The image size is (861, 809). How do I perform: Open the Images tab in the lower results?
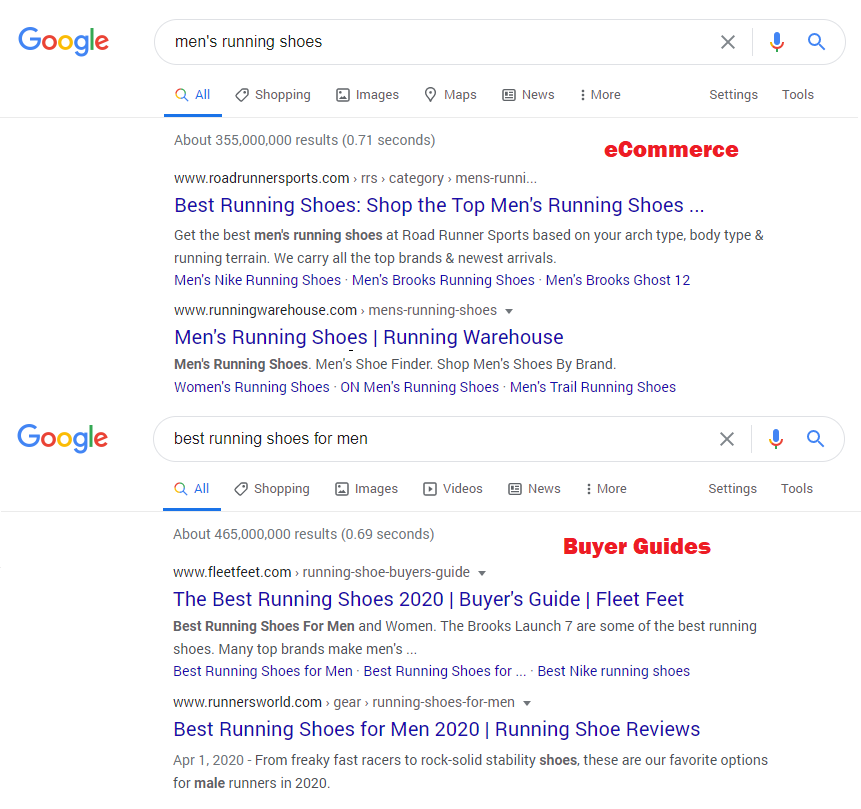(366, 489)
